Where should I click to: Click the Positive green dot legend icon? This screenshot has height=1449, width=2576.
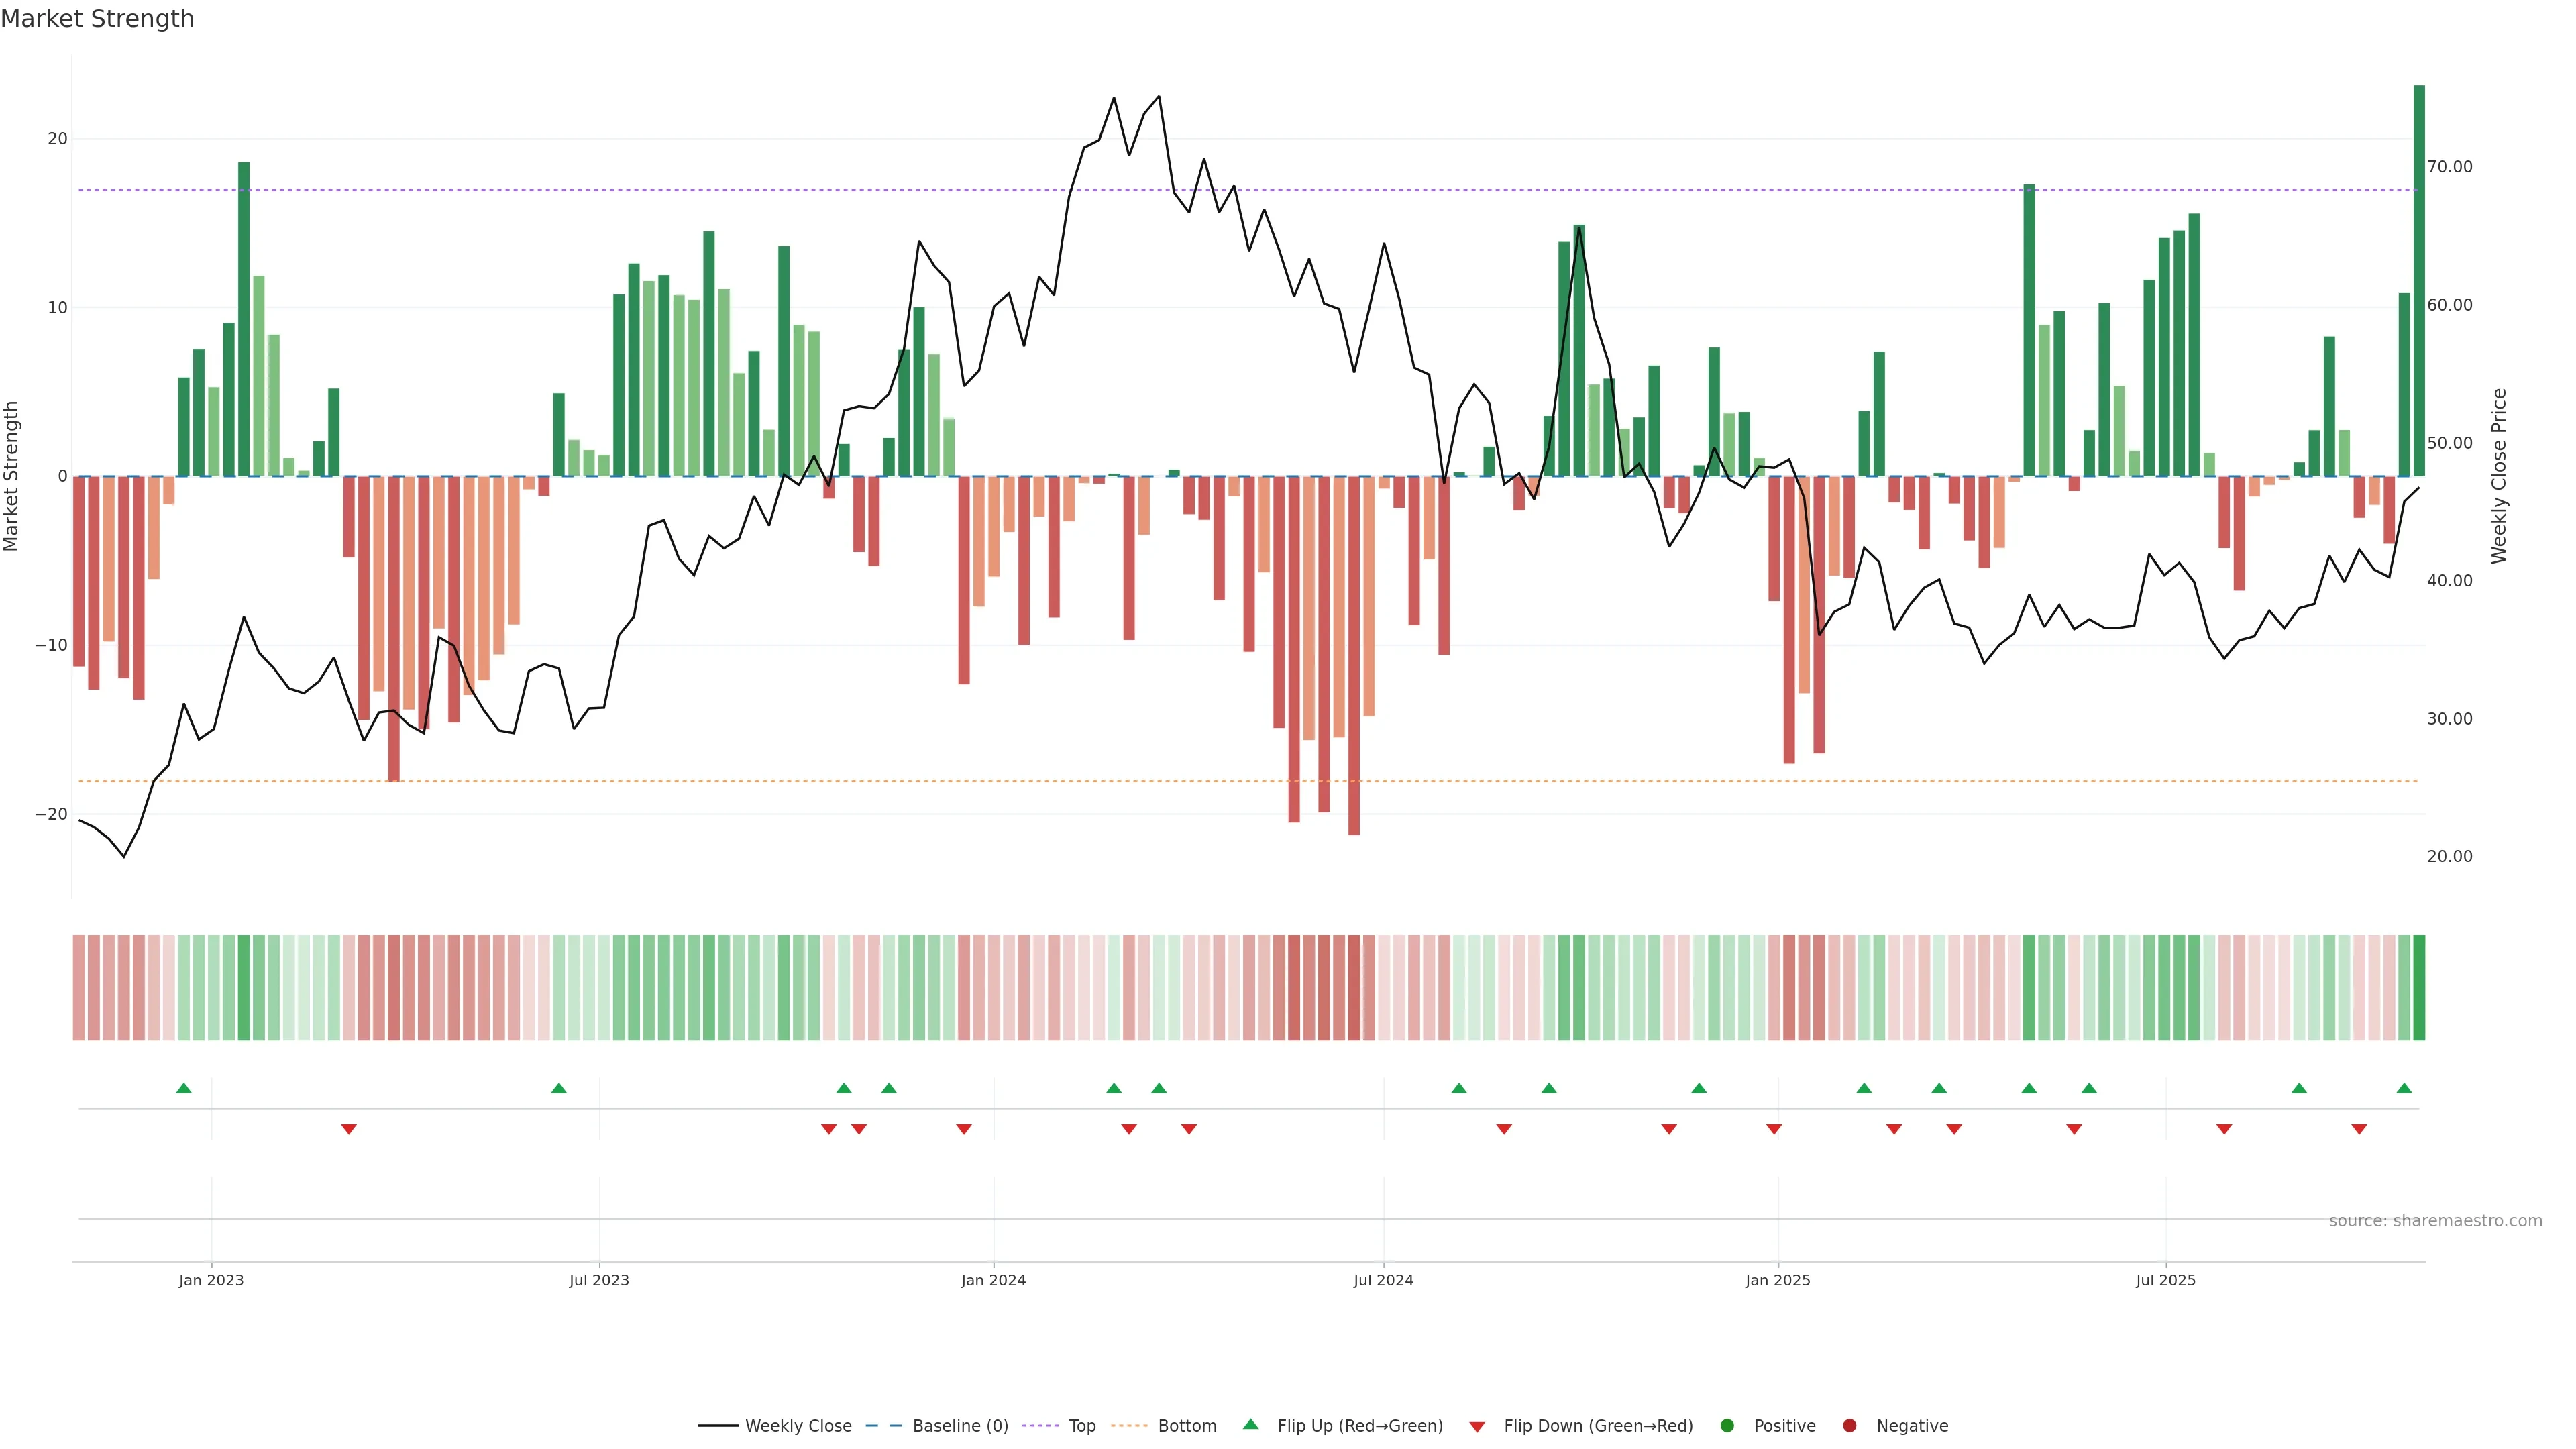point(1727,1426)
